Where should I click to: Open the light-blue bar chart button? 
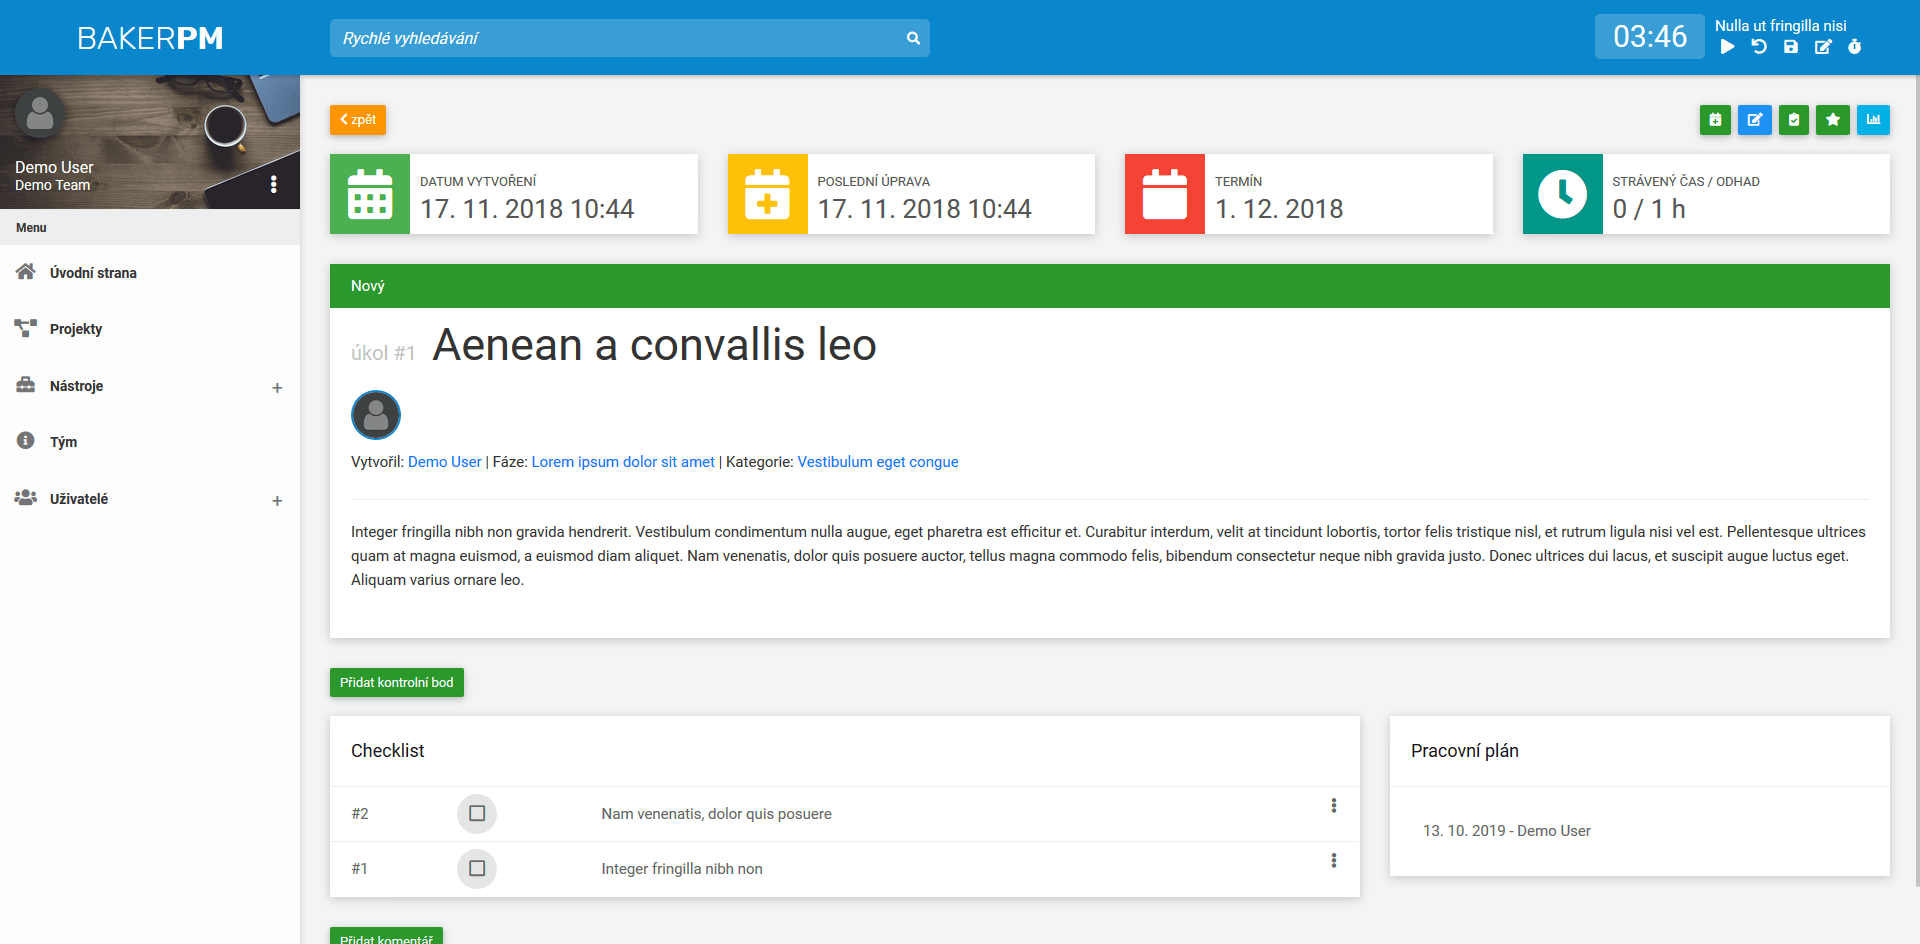tap(1872, 120)
